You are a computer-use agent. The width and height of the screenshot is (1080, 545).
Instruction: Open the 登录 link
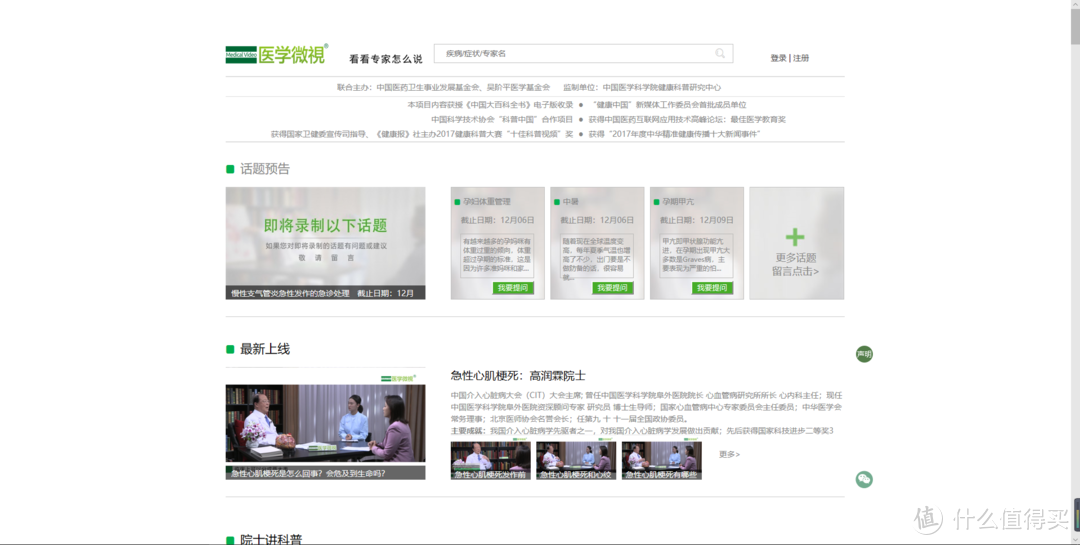point(778,59)
